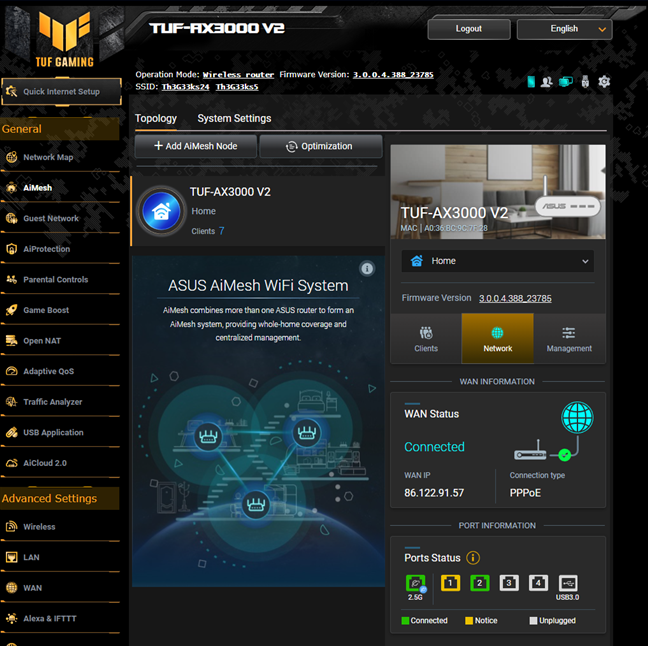Click Add AiMesh Node button
648x646 pixels.
pos(195,146)
